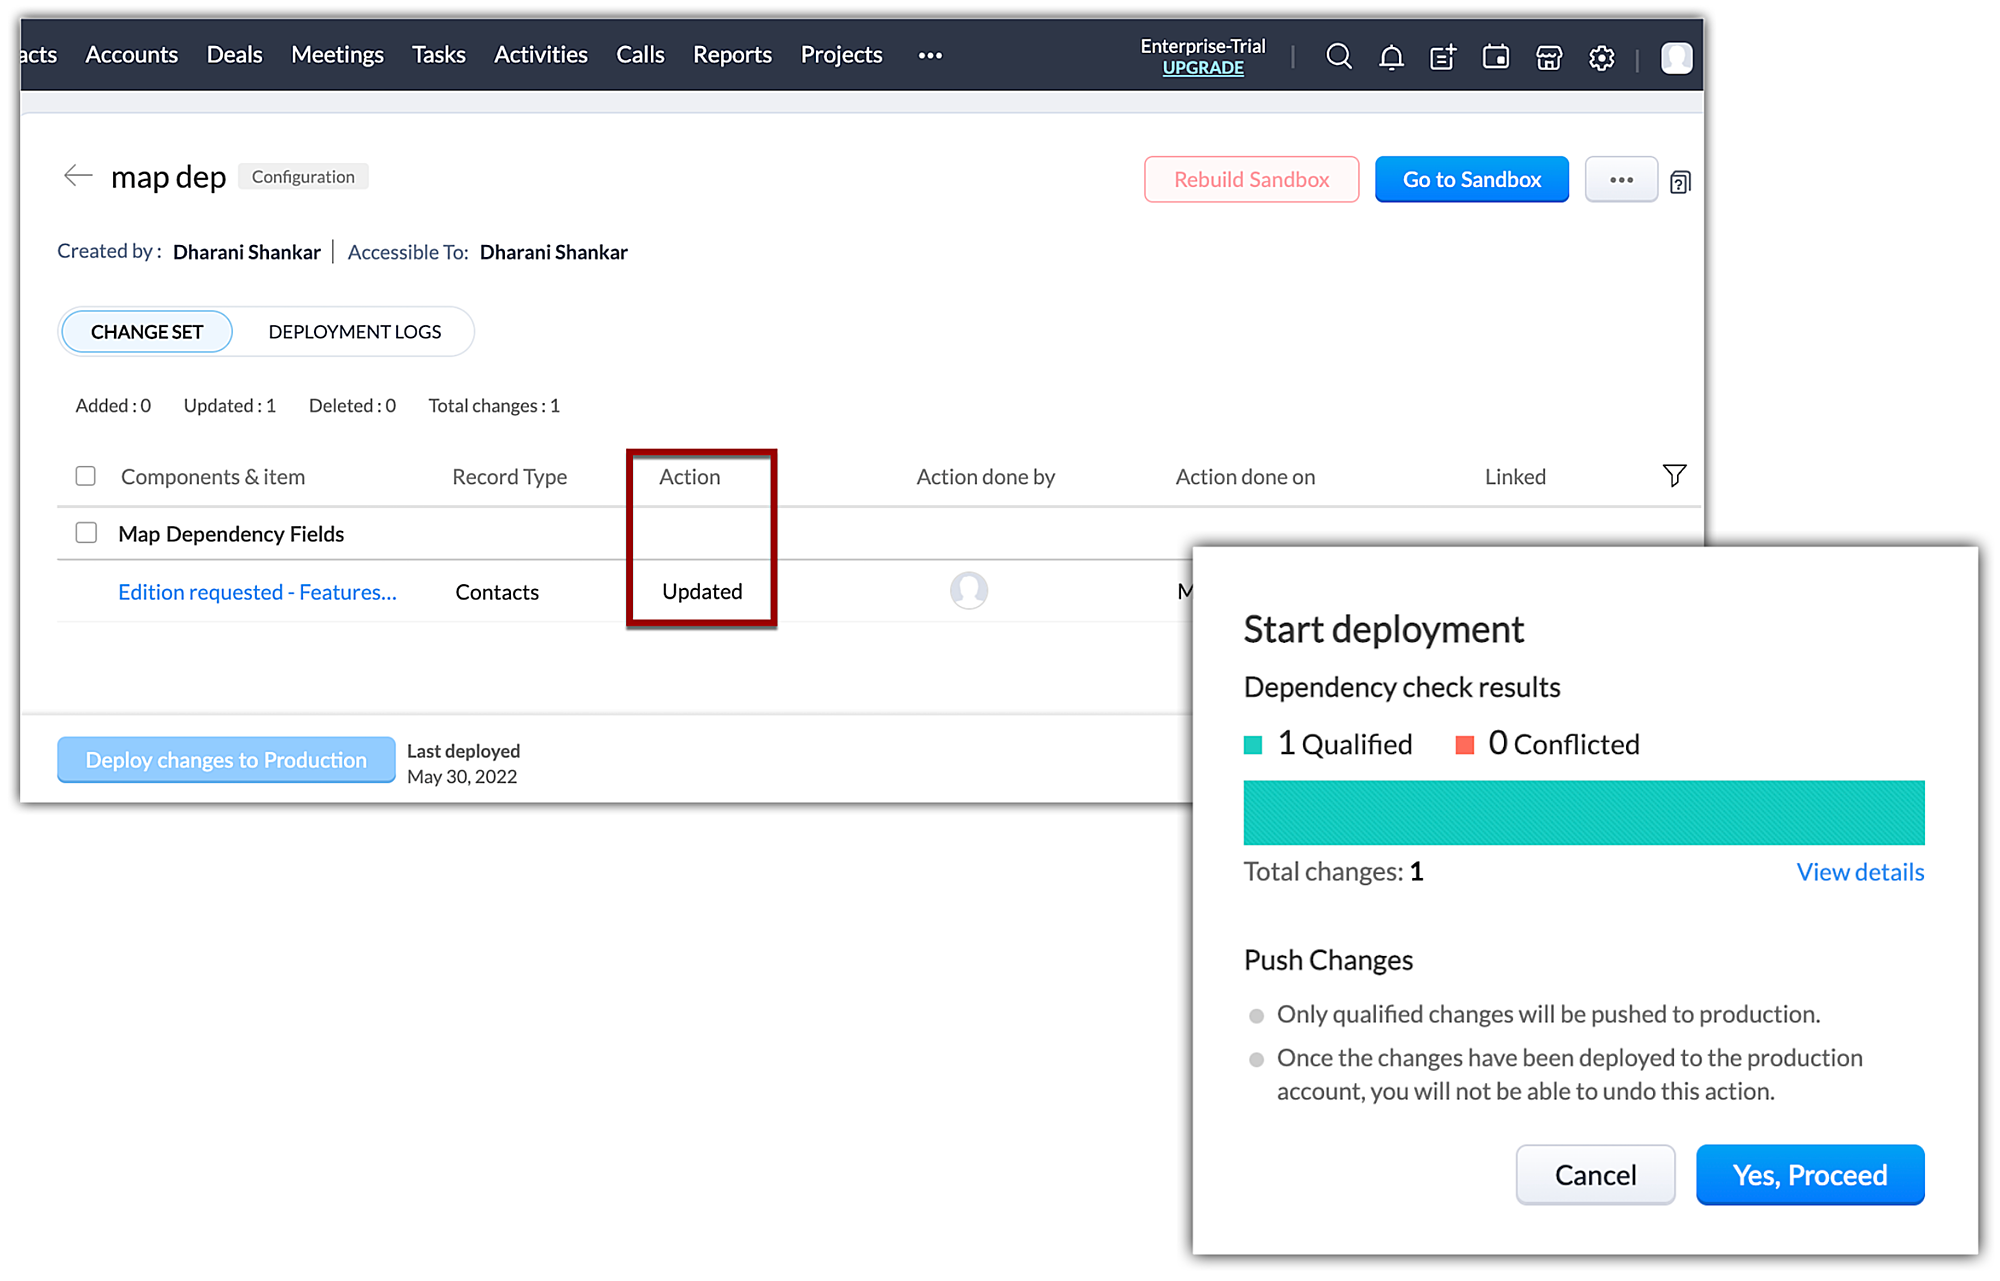Open the View details link
Viewport: 2000px width, 1281px height.
point(1860,872)
